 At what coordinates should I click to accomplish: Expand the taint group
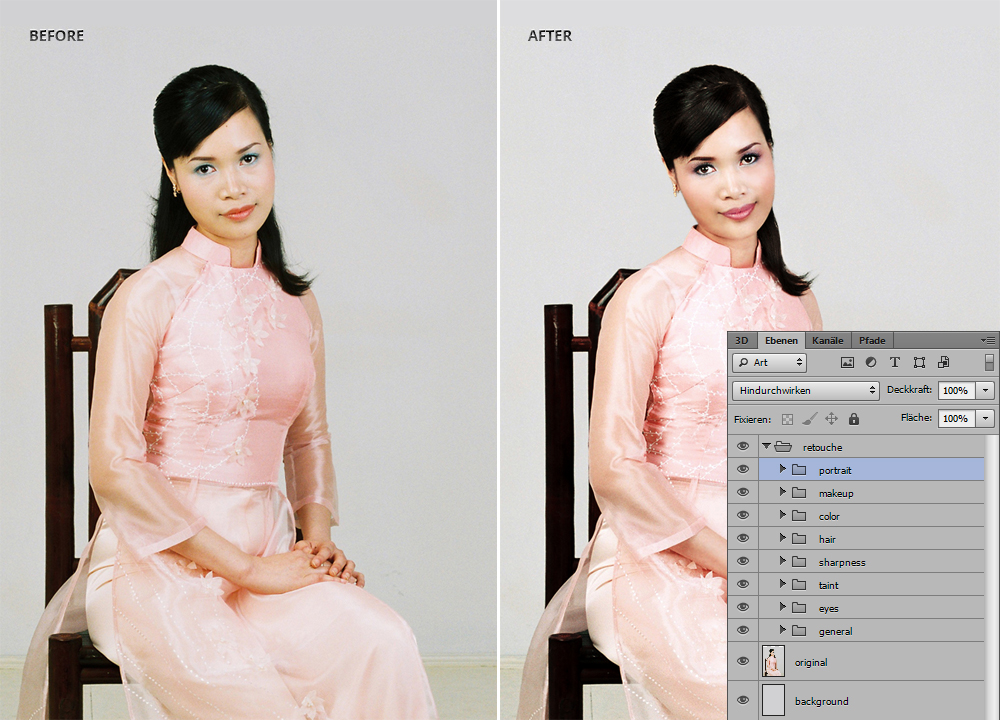(x=783, y=584)
